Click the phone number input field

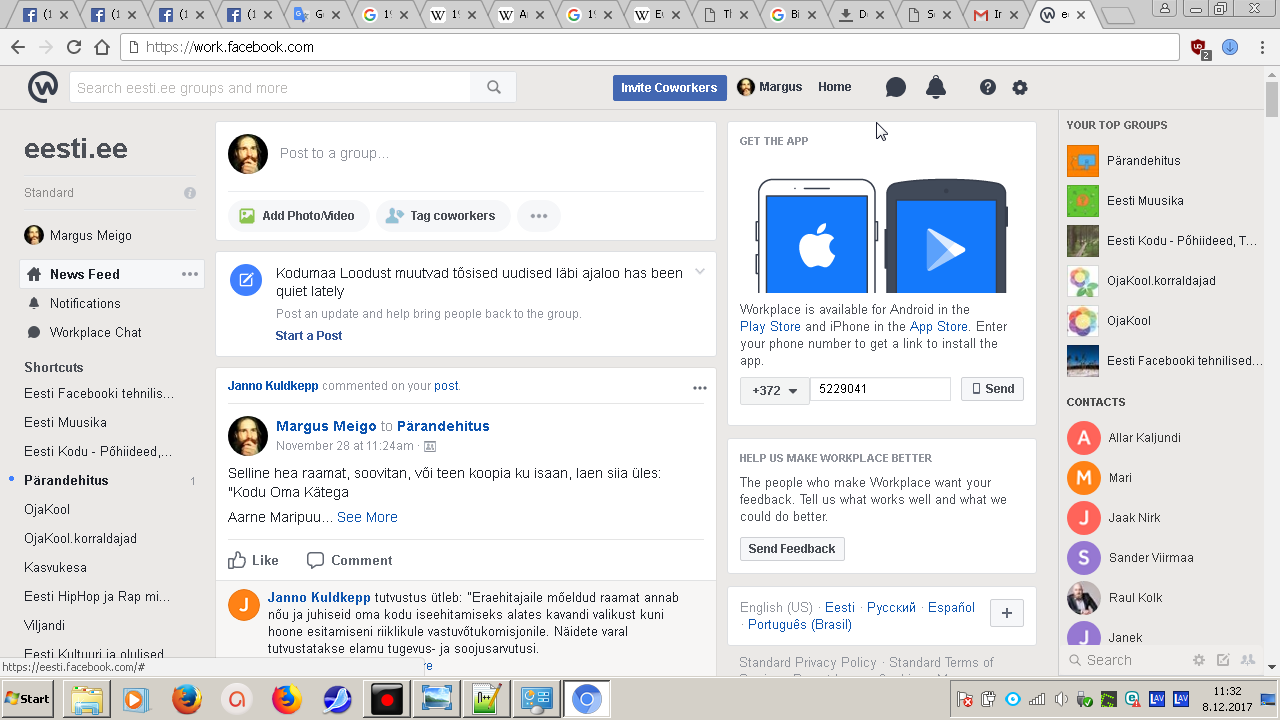tap(880, 389)
